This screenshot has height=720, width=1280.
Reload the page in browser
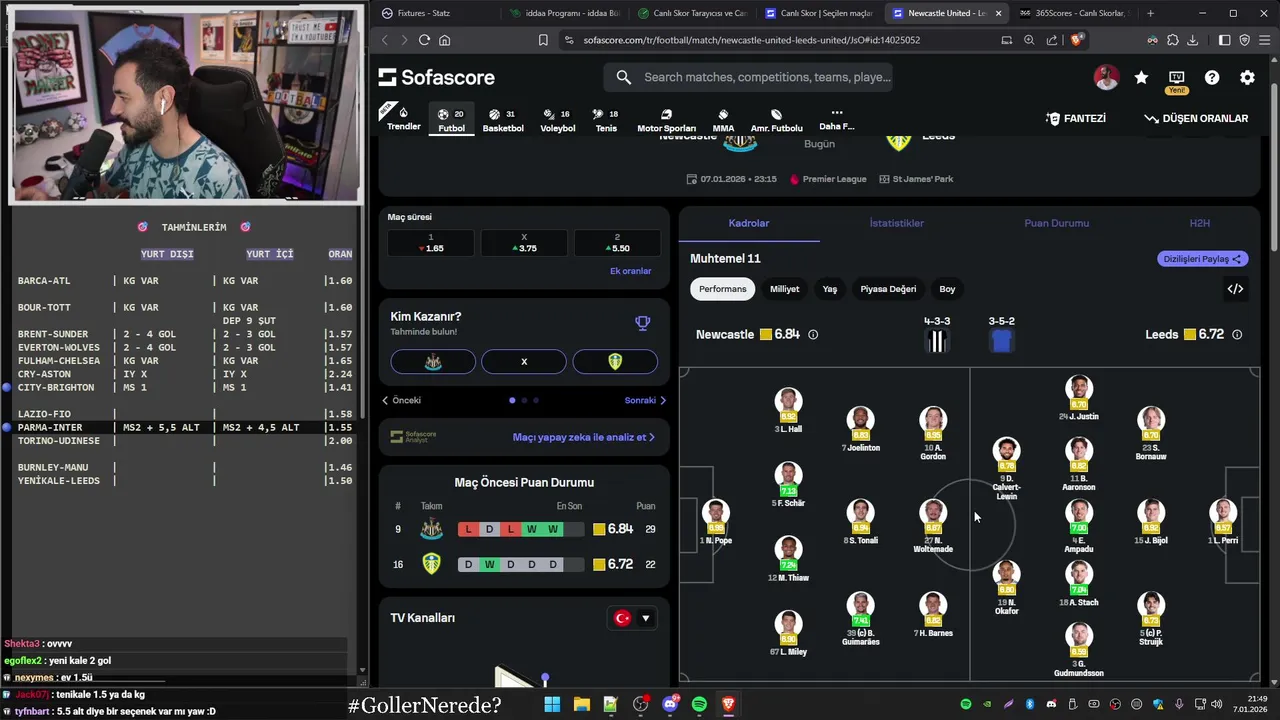(424, 40)
